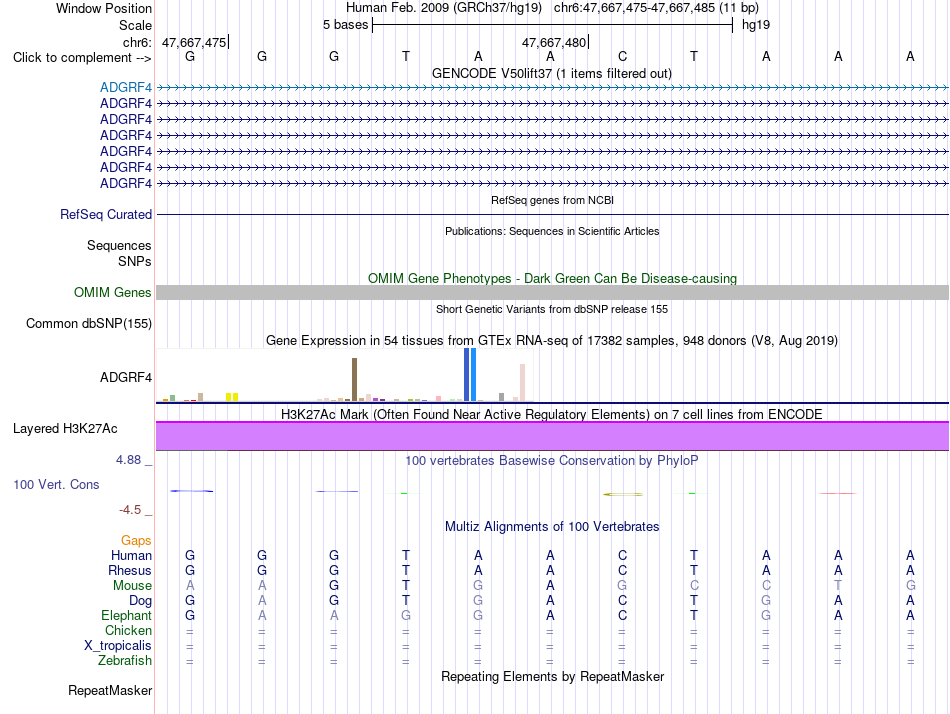The width and height of the screenshot is (950, 714).
Task: Open the RefSeq Curated track label
Action: pos(106,215)
